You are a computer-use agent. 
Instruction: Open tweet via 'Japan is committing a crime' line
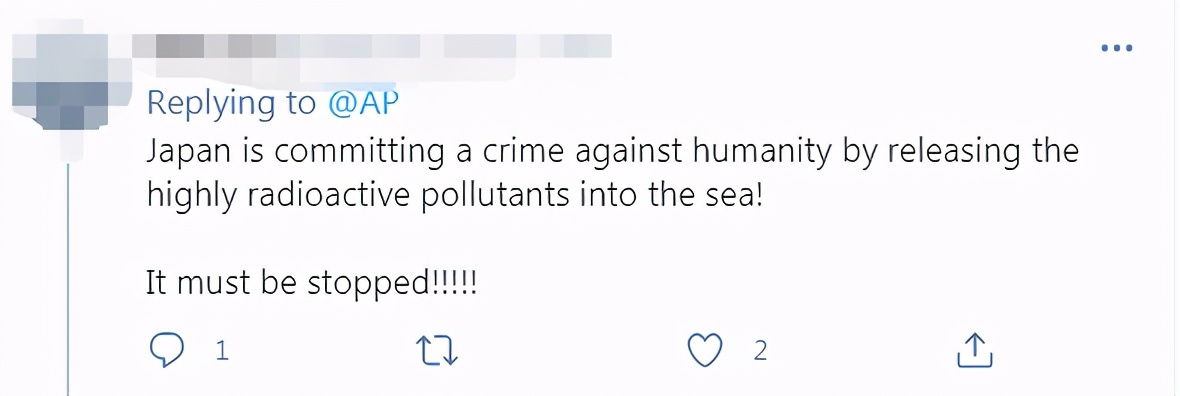pyautogui.click(x=613, y=153)
